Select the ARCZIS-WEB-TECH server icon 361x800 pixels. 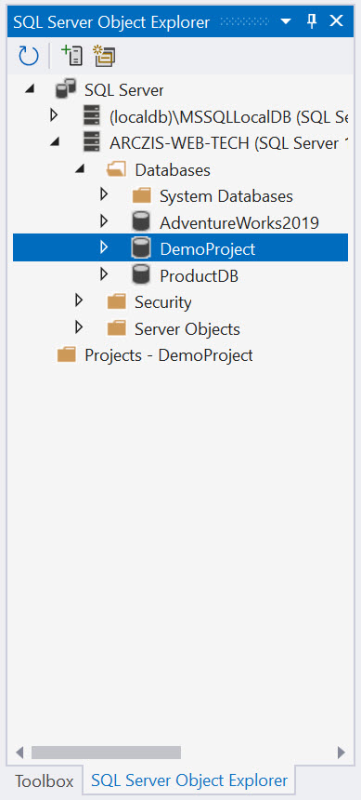pyautogui.click(x=92, y=143)
